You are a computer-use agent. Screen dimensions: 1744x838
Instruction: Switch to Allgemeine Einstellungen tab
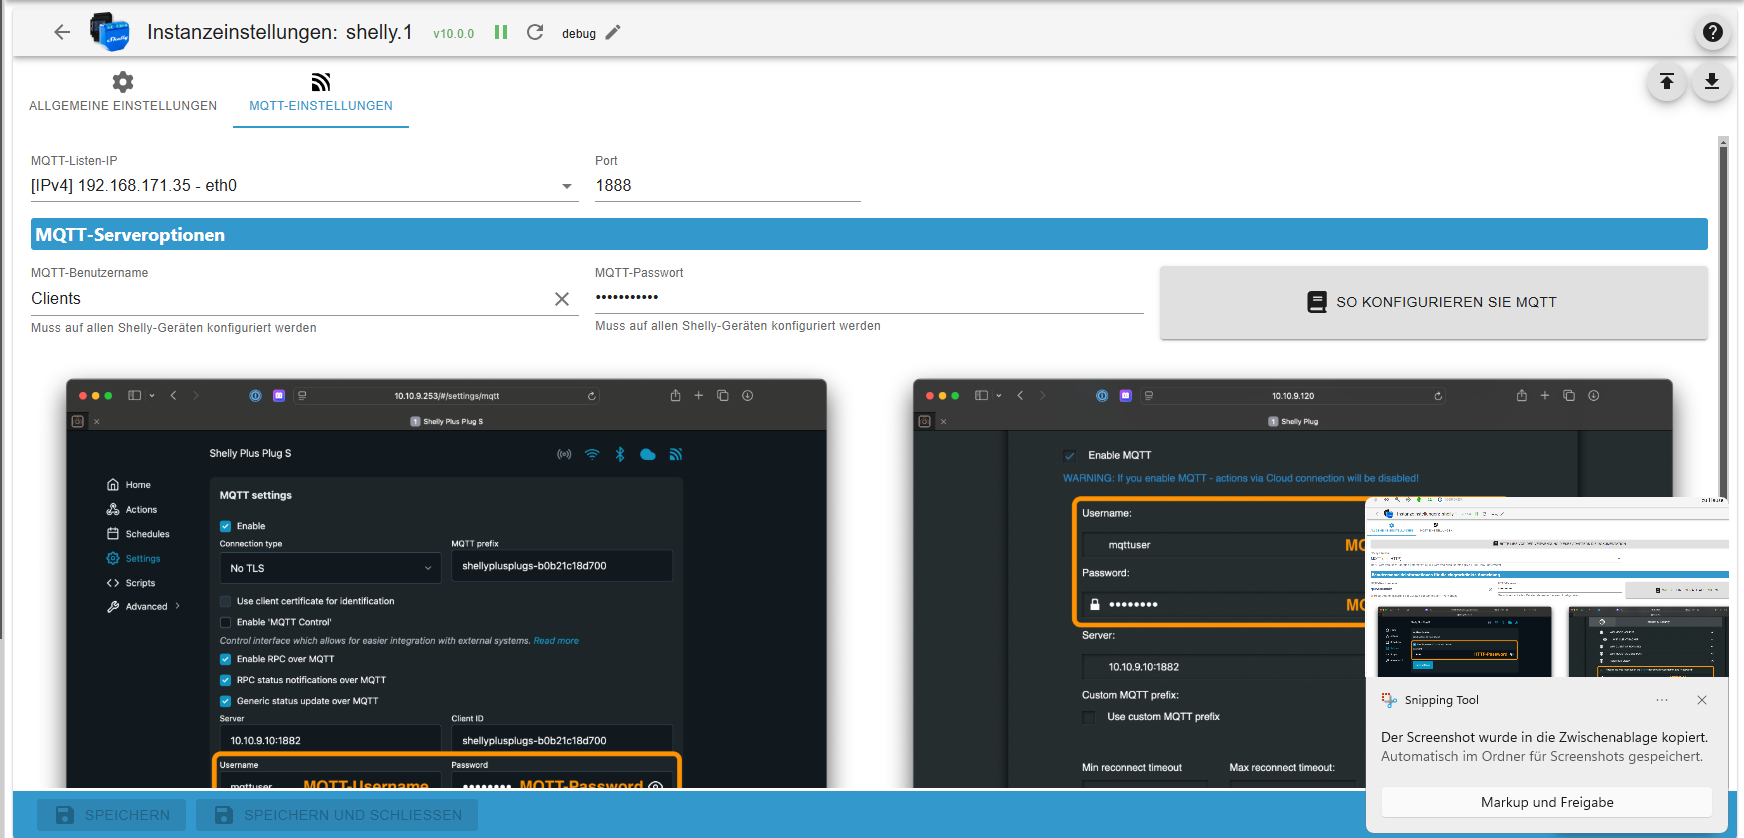pyautogui.click(x=123, y=93)
